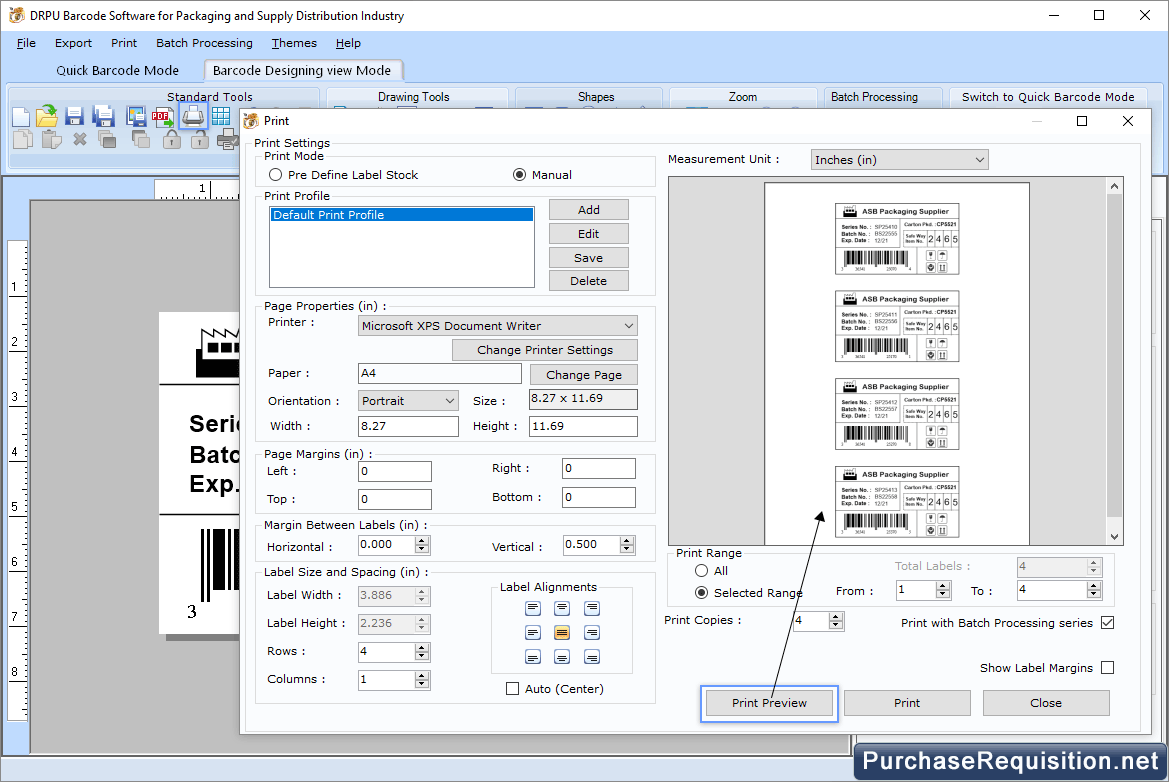Click the Change Printer Settings button
This screenshot has width=1169, height=782.
coord(544,349)
